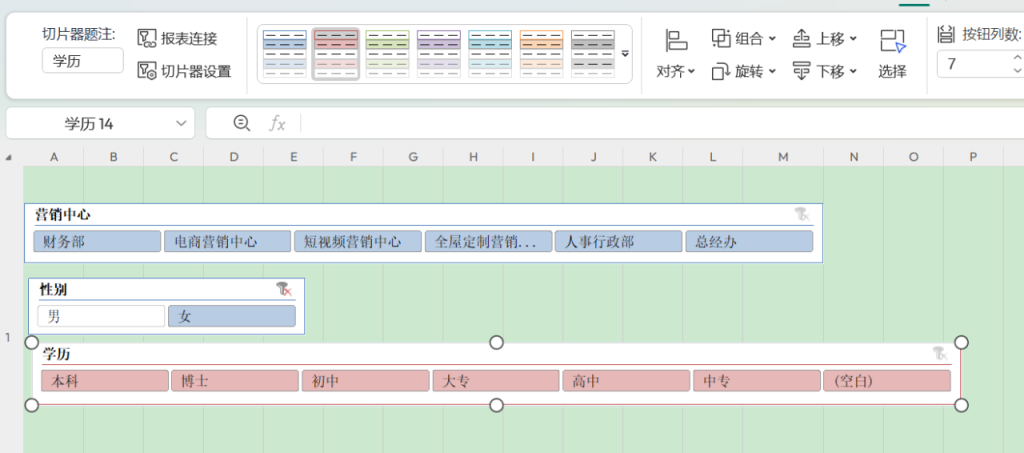This screenshot has width=1024, height=453.
Task: Open the 报表连接 report connections icon
Action: pos(148,39)
